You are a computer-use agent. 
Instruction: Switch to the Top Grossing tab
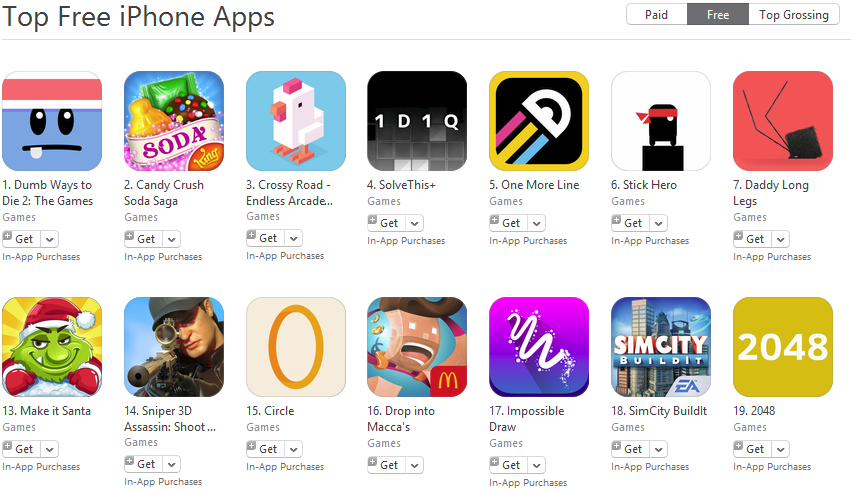tap(793, 15)
